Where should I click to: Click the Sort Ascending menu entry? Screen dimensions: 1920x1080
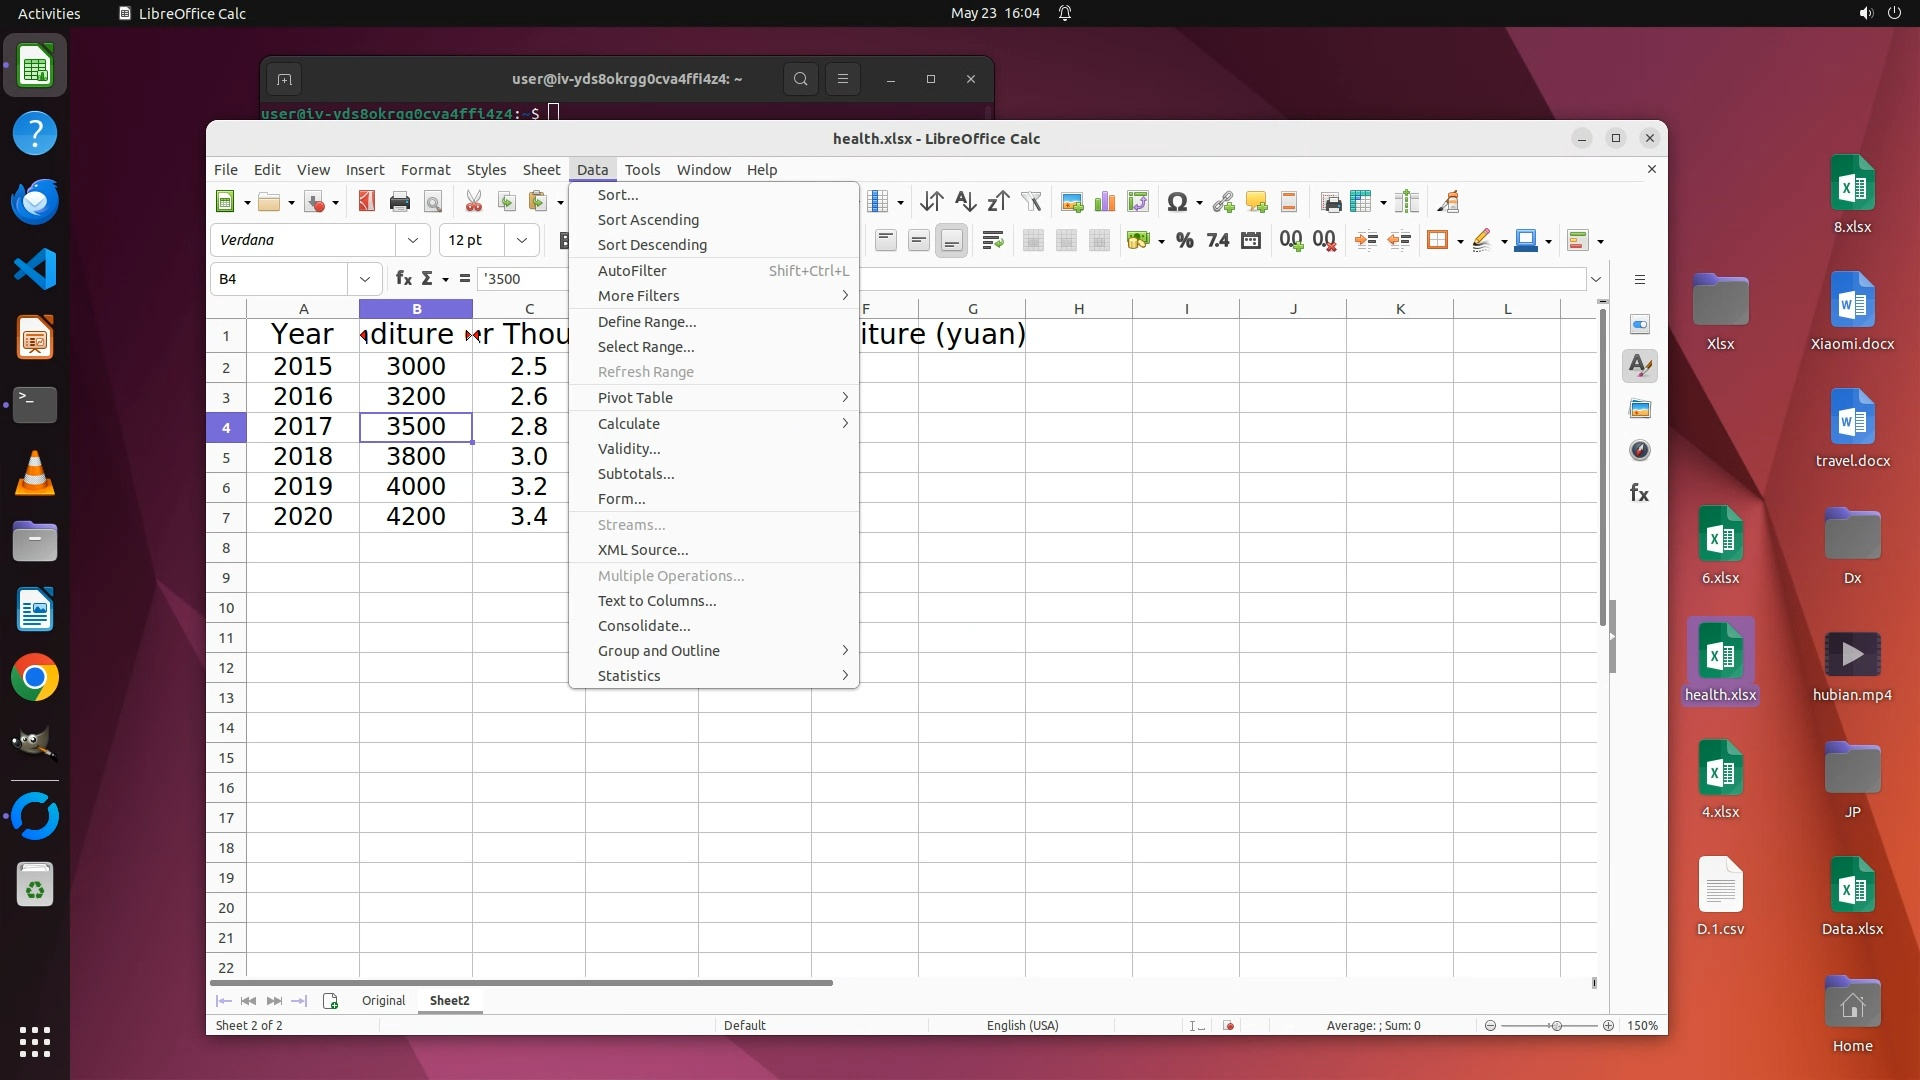tap(648, 220)
